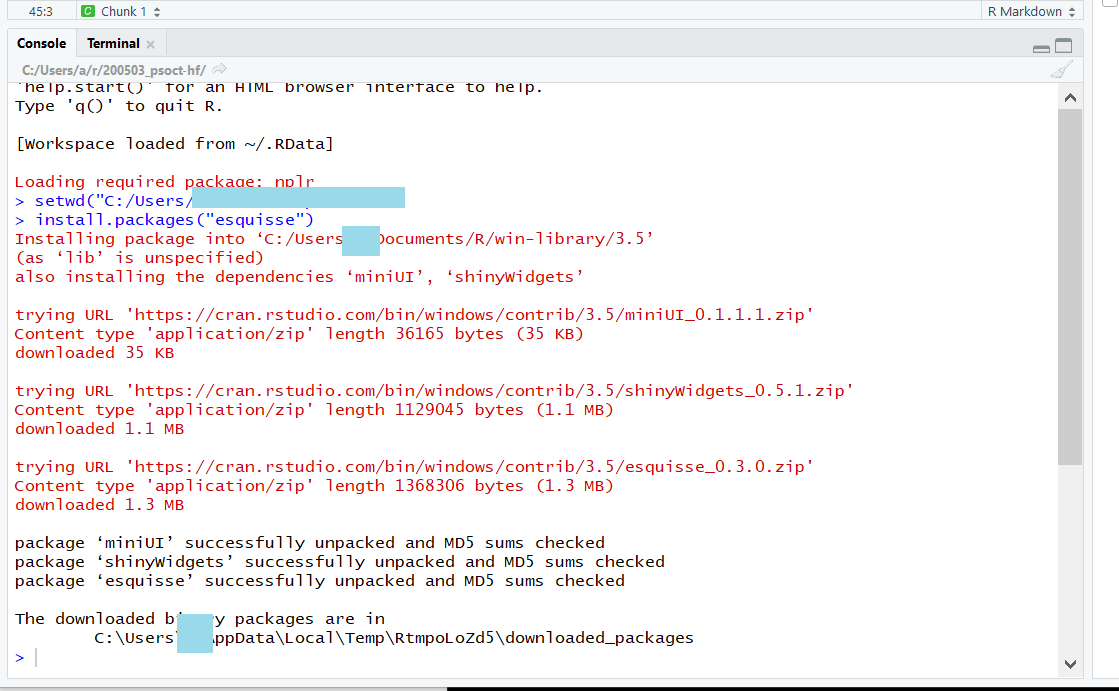
Task: Click the console vertical scrollbar thumb
Action: [1069, 285]
